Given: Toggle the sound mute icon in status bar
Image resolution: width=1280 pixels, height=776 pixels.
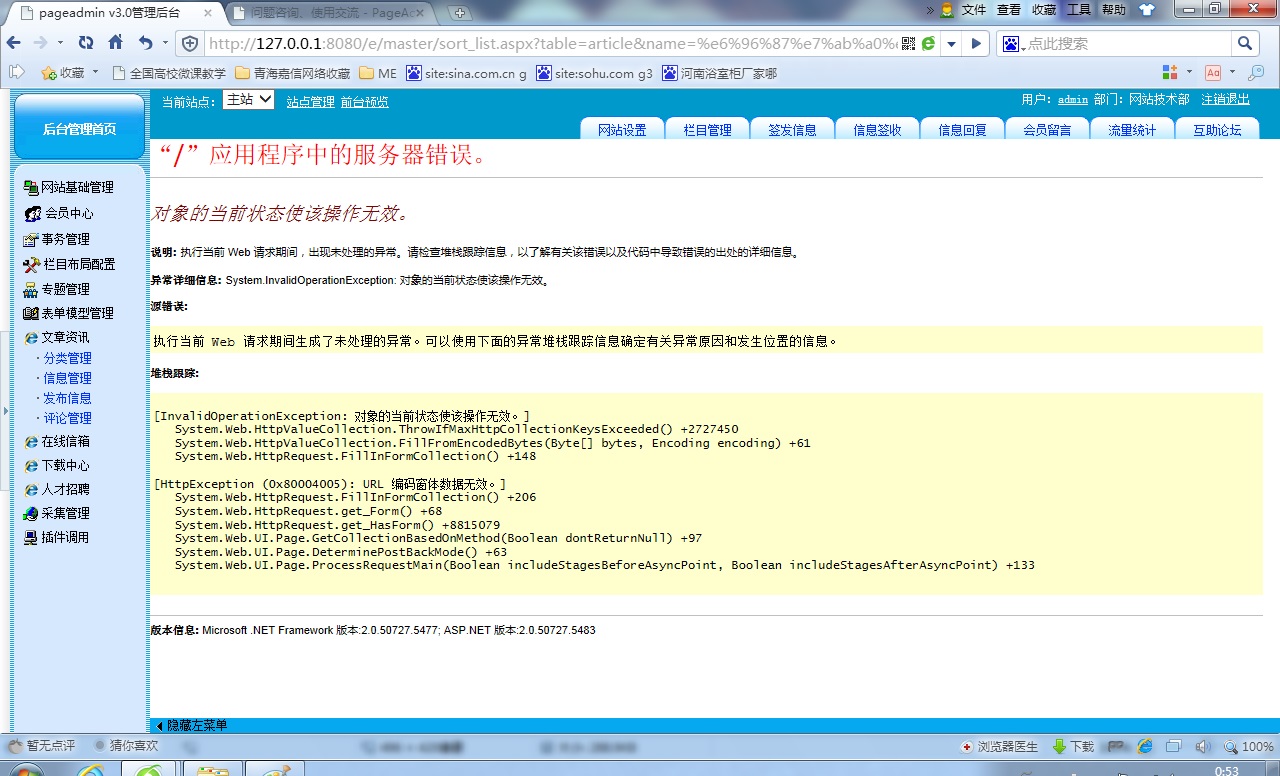Looking at the screenshot, I should point(1202,746).
